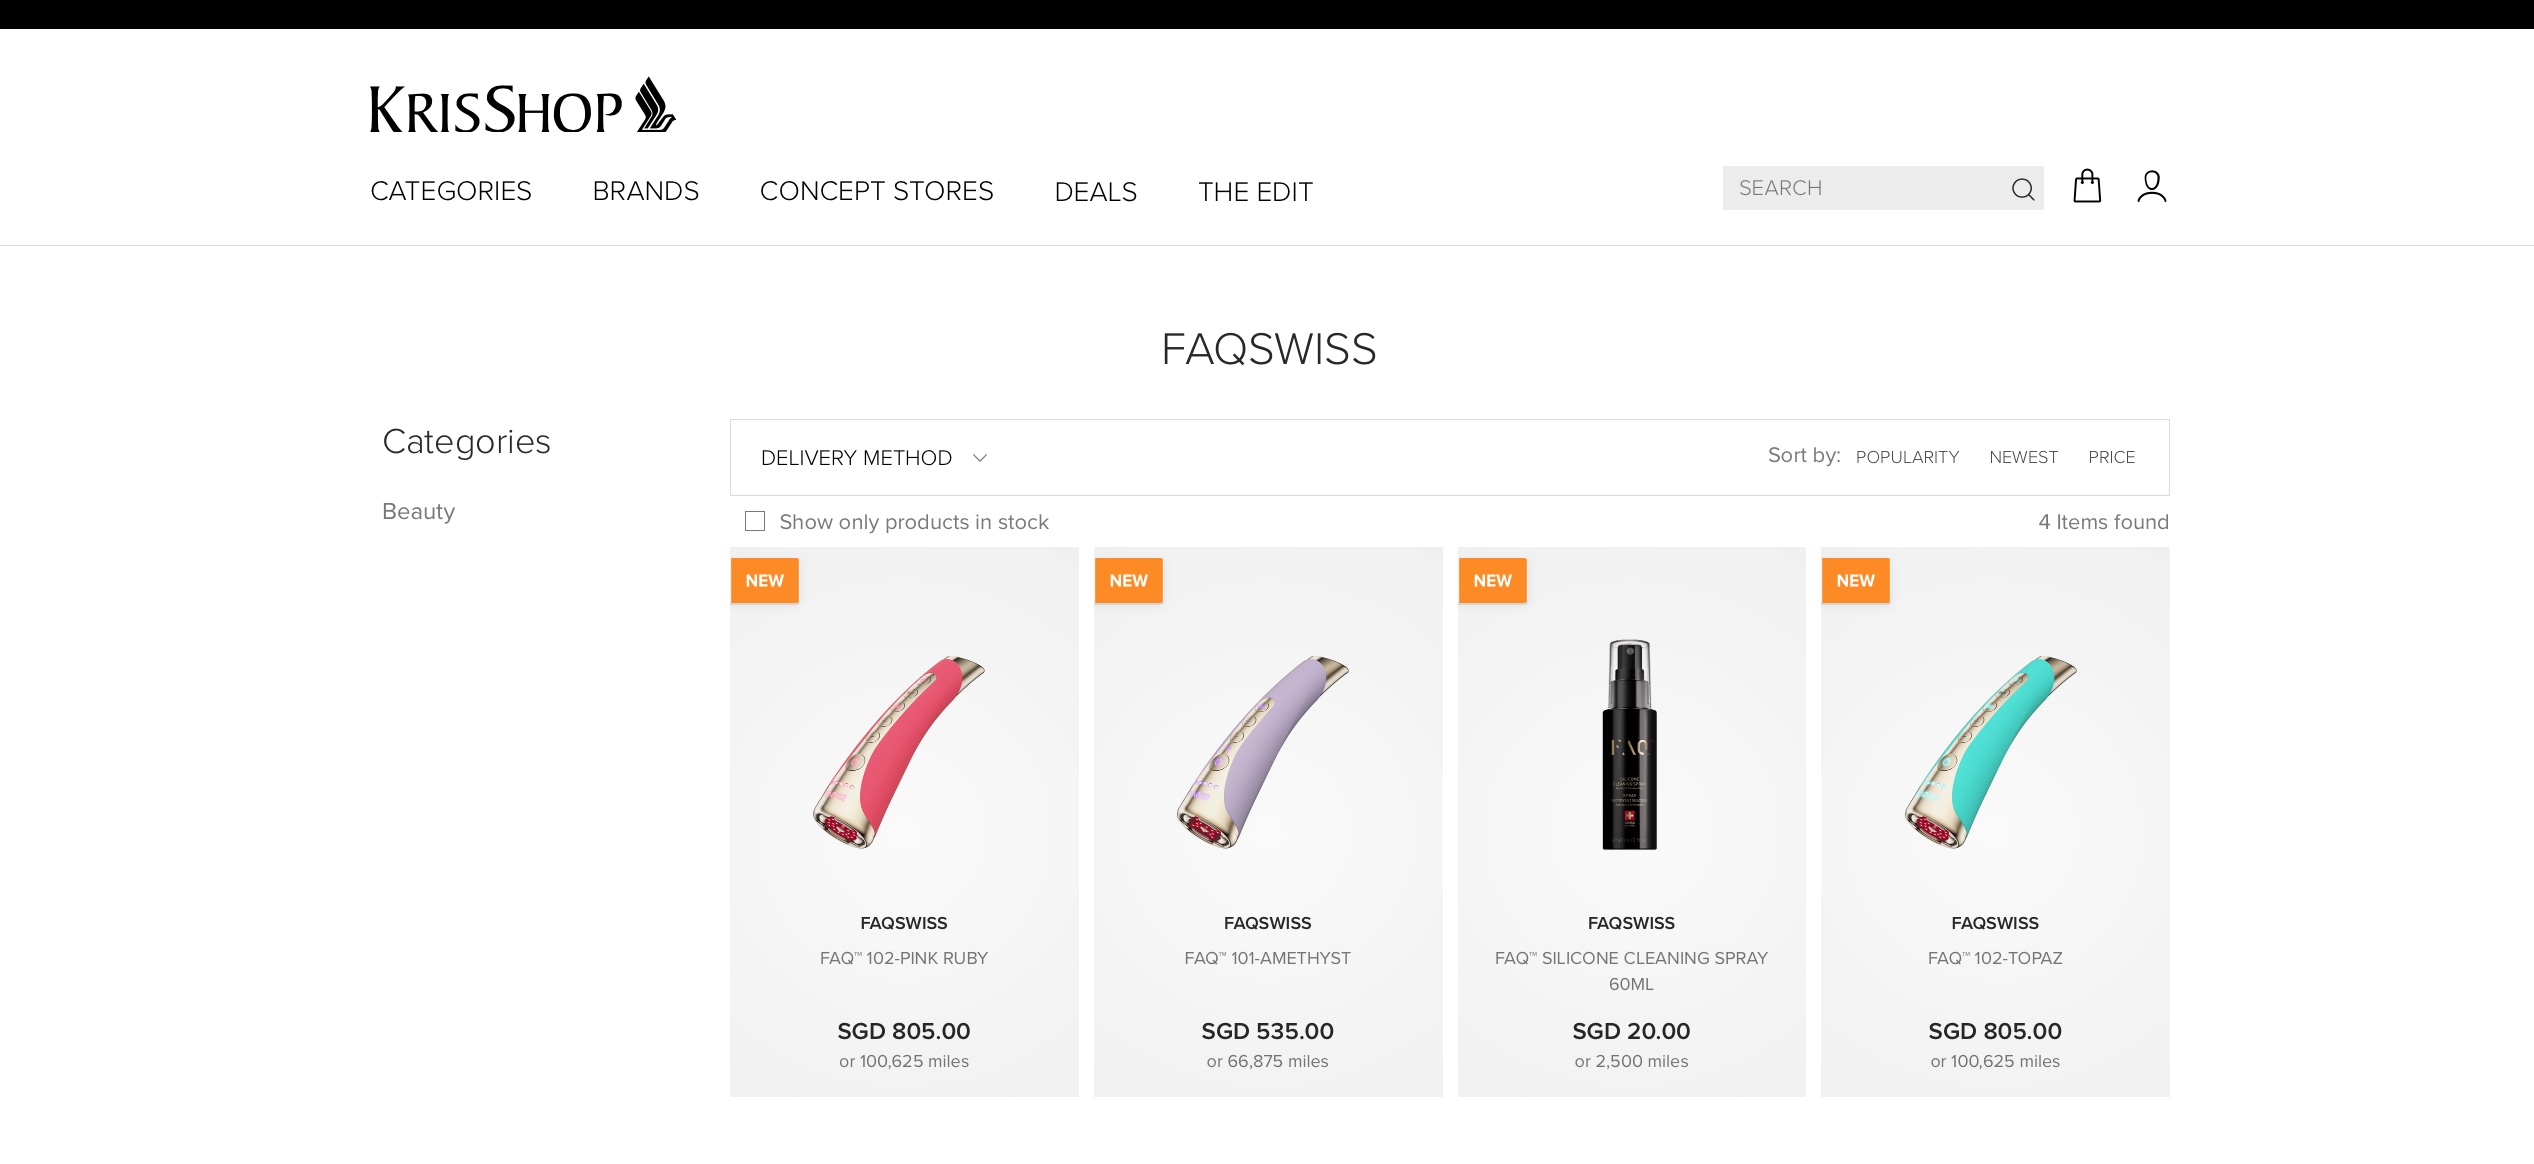Click the search magnifier icon
The height and width of the screenshot is (1164, 2534).
[2022, 189]
